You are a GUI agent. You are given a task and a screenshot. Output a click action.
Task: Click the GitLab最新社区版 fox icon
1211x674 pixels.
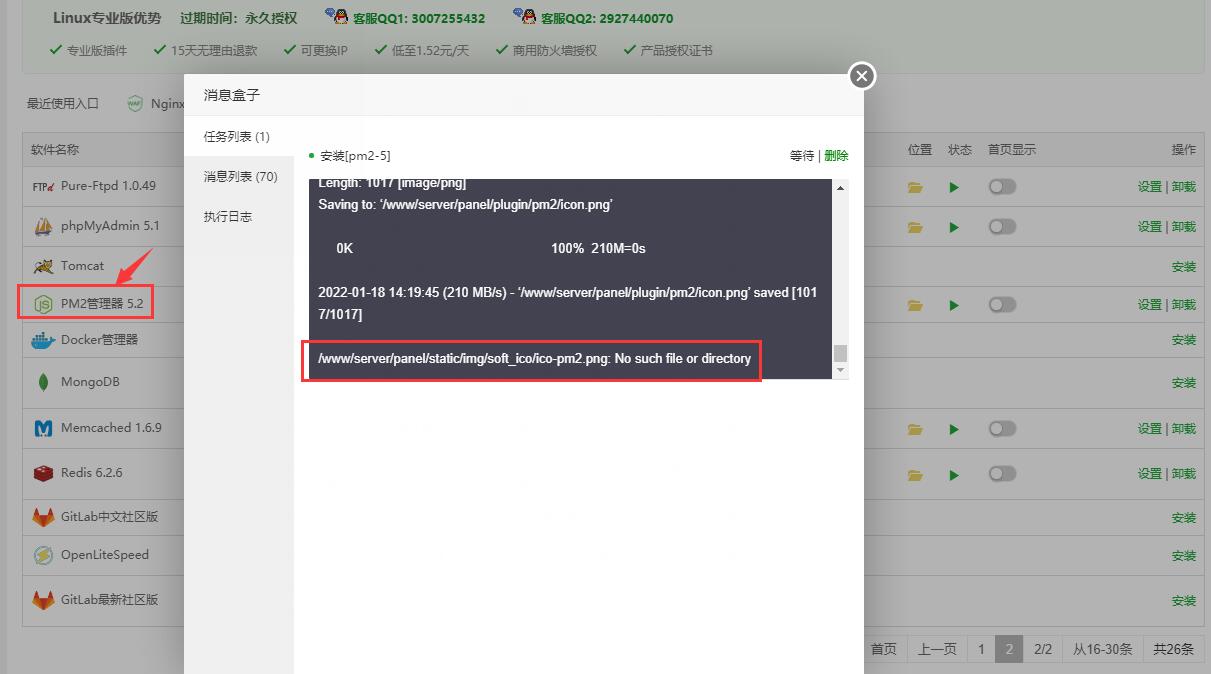(43, 600)
